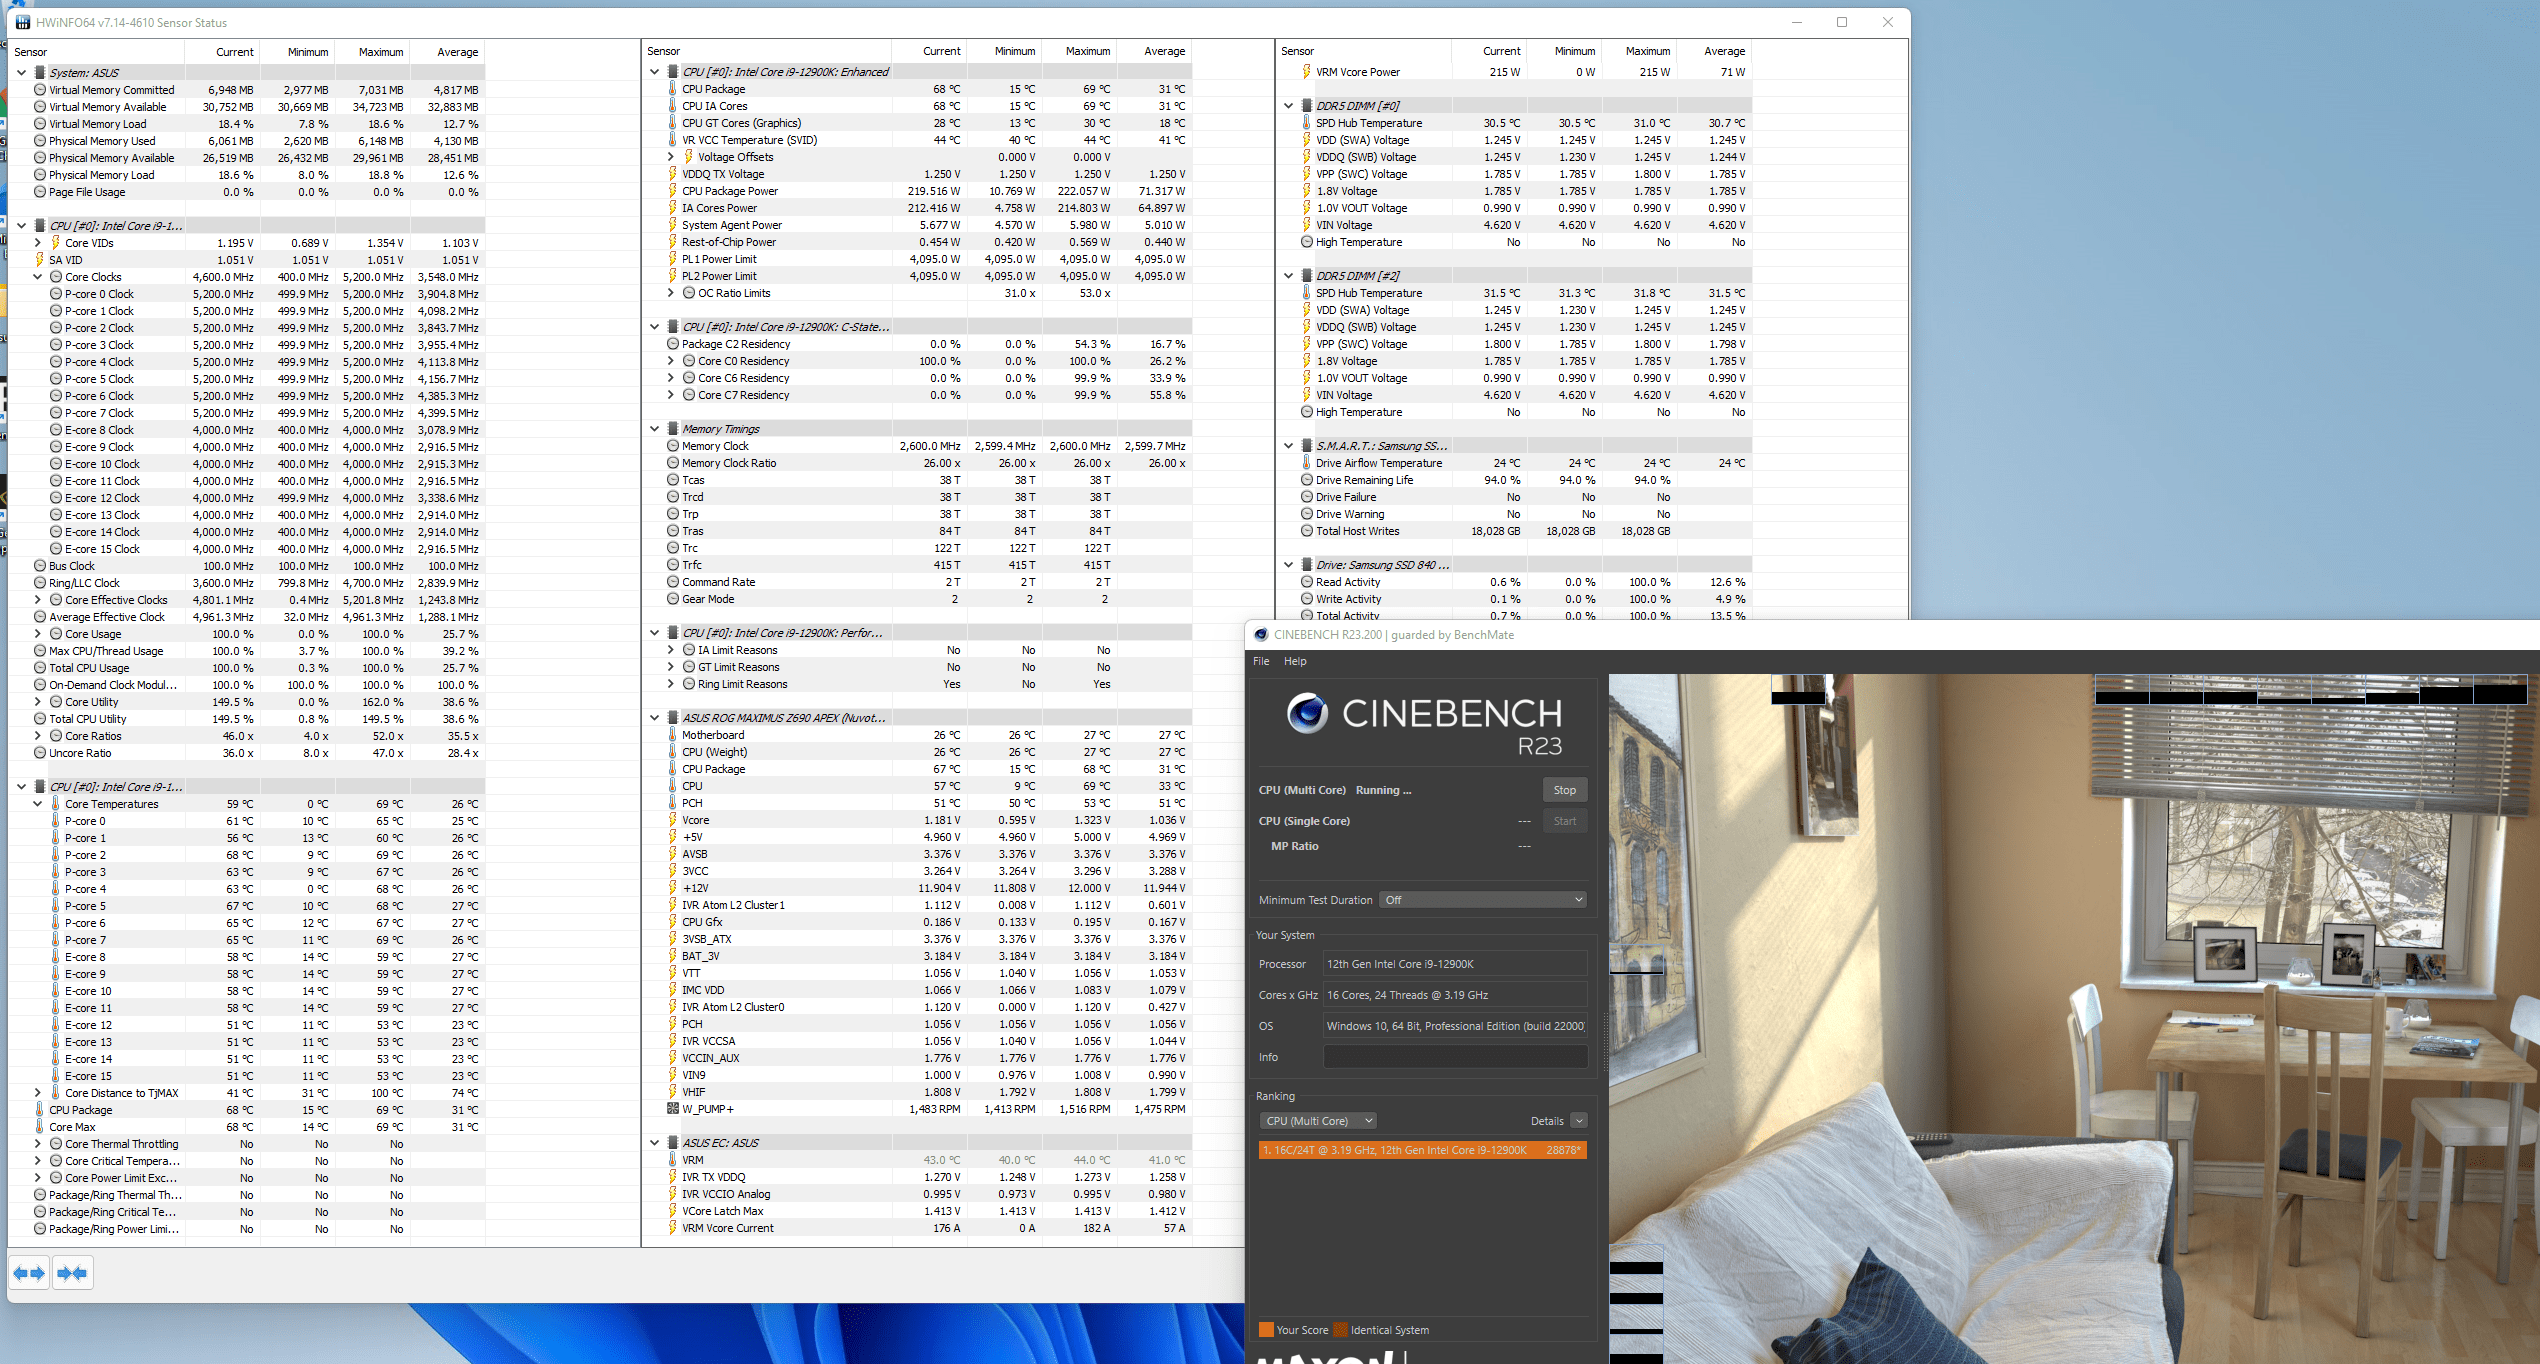Image resolution: width=2540 pixels, height=1364 pixels.
Task: Click the CPU Package Power 219.516 W value
Action: coord(933,191)
